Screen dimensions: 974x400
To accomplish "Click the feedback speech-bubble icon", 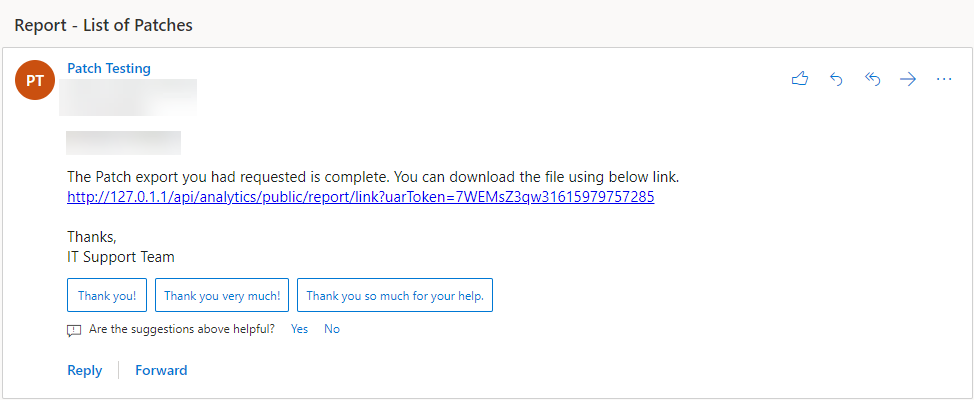I will pos(74,330).
